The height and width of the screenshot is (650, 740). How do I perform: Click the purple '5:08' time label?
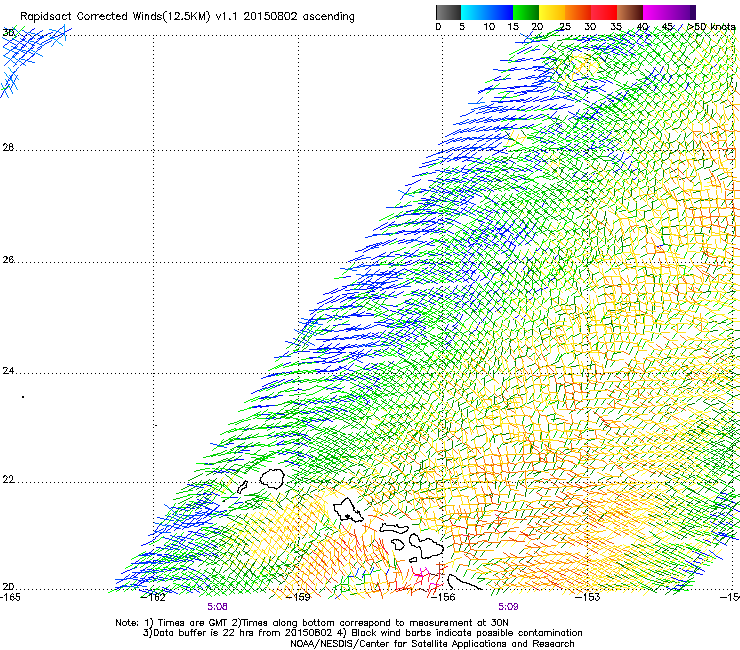point(217,607)
